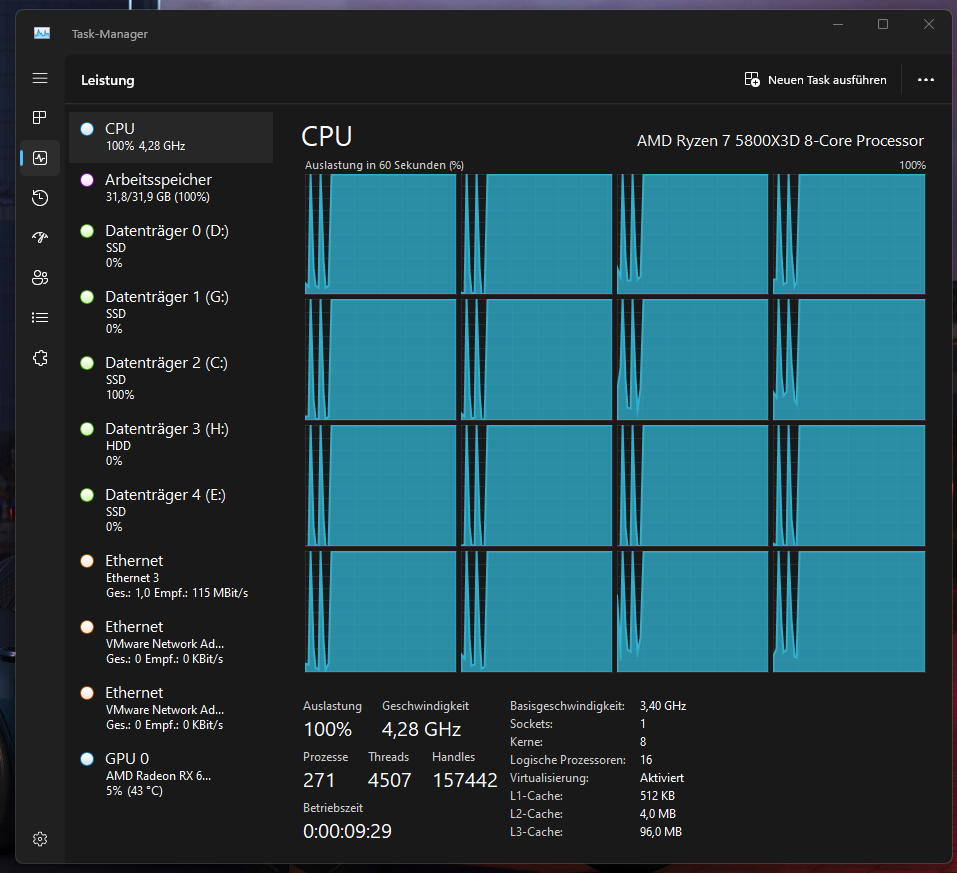Viewport: 957px width, 873px height.
Task: Click the 'Auslastung in 60 Sekunden (%)' label
Action: (384, 165)
